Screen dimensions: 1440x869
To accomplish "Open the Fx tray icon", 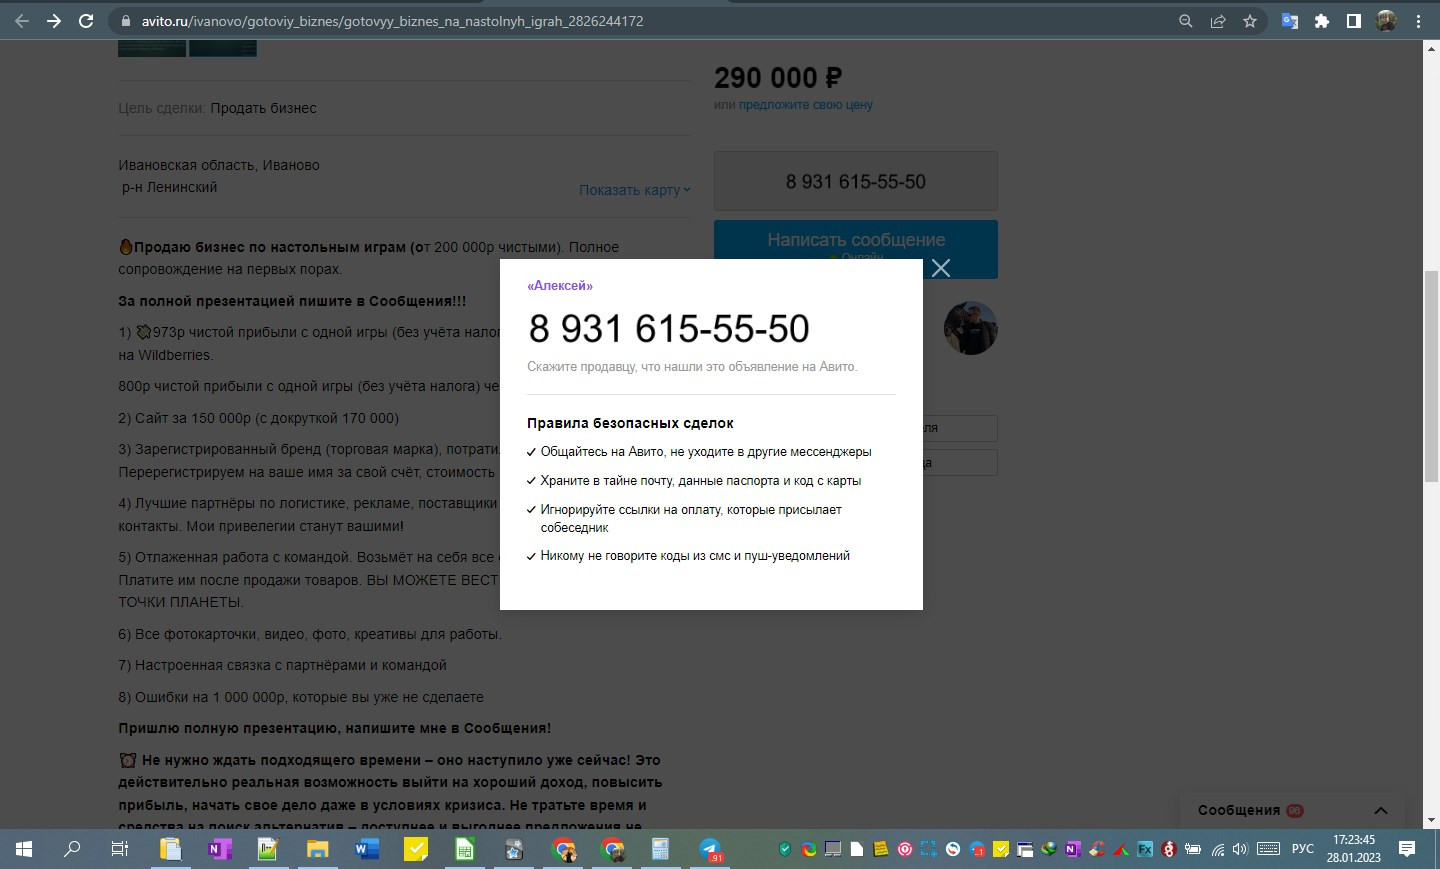I will pyautogui.click(x=1145, y=849).
